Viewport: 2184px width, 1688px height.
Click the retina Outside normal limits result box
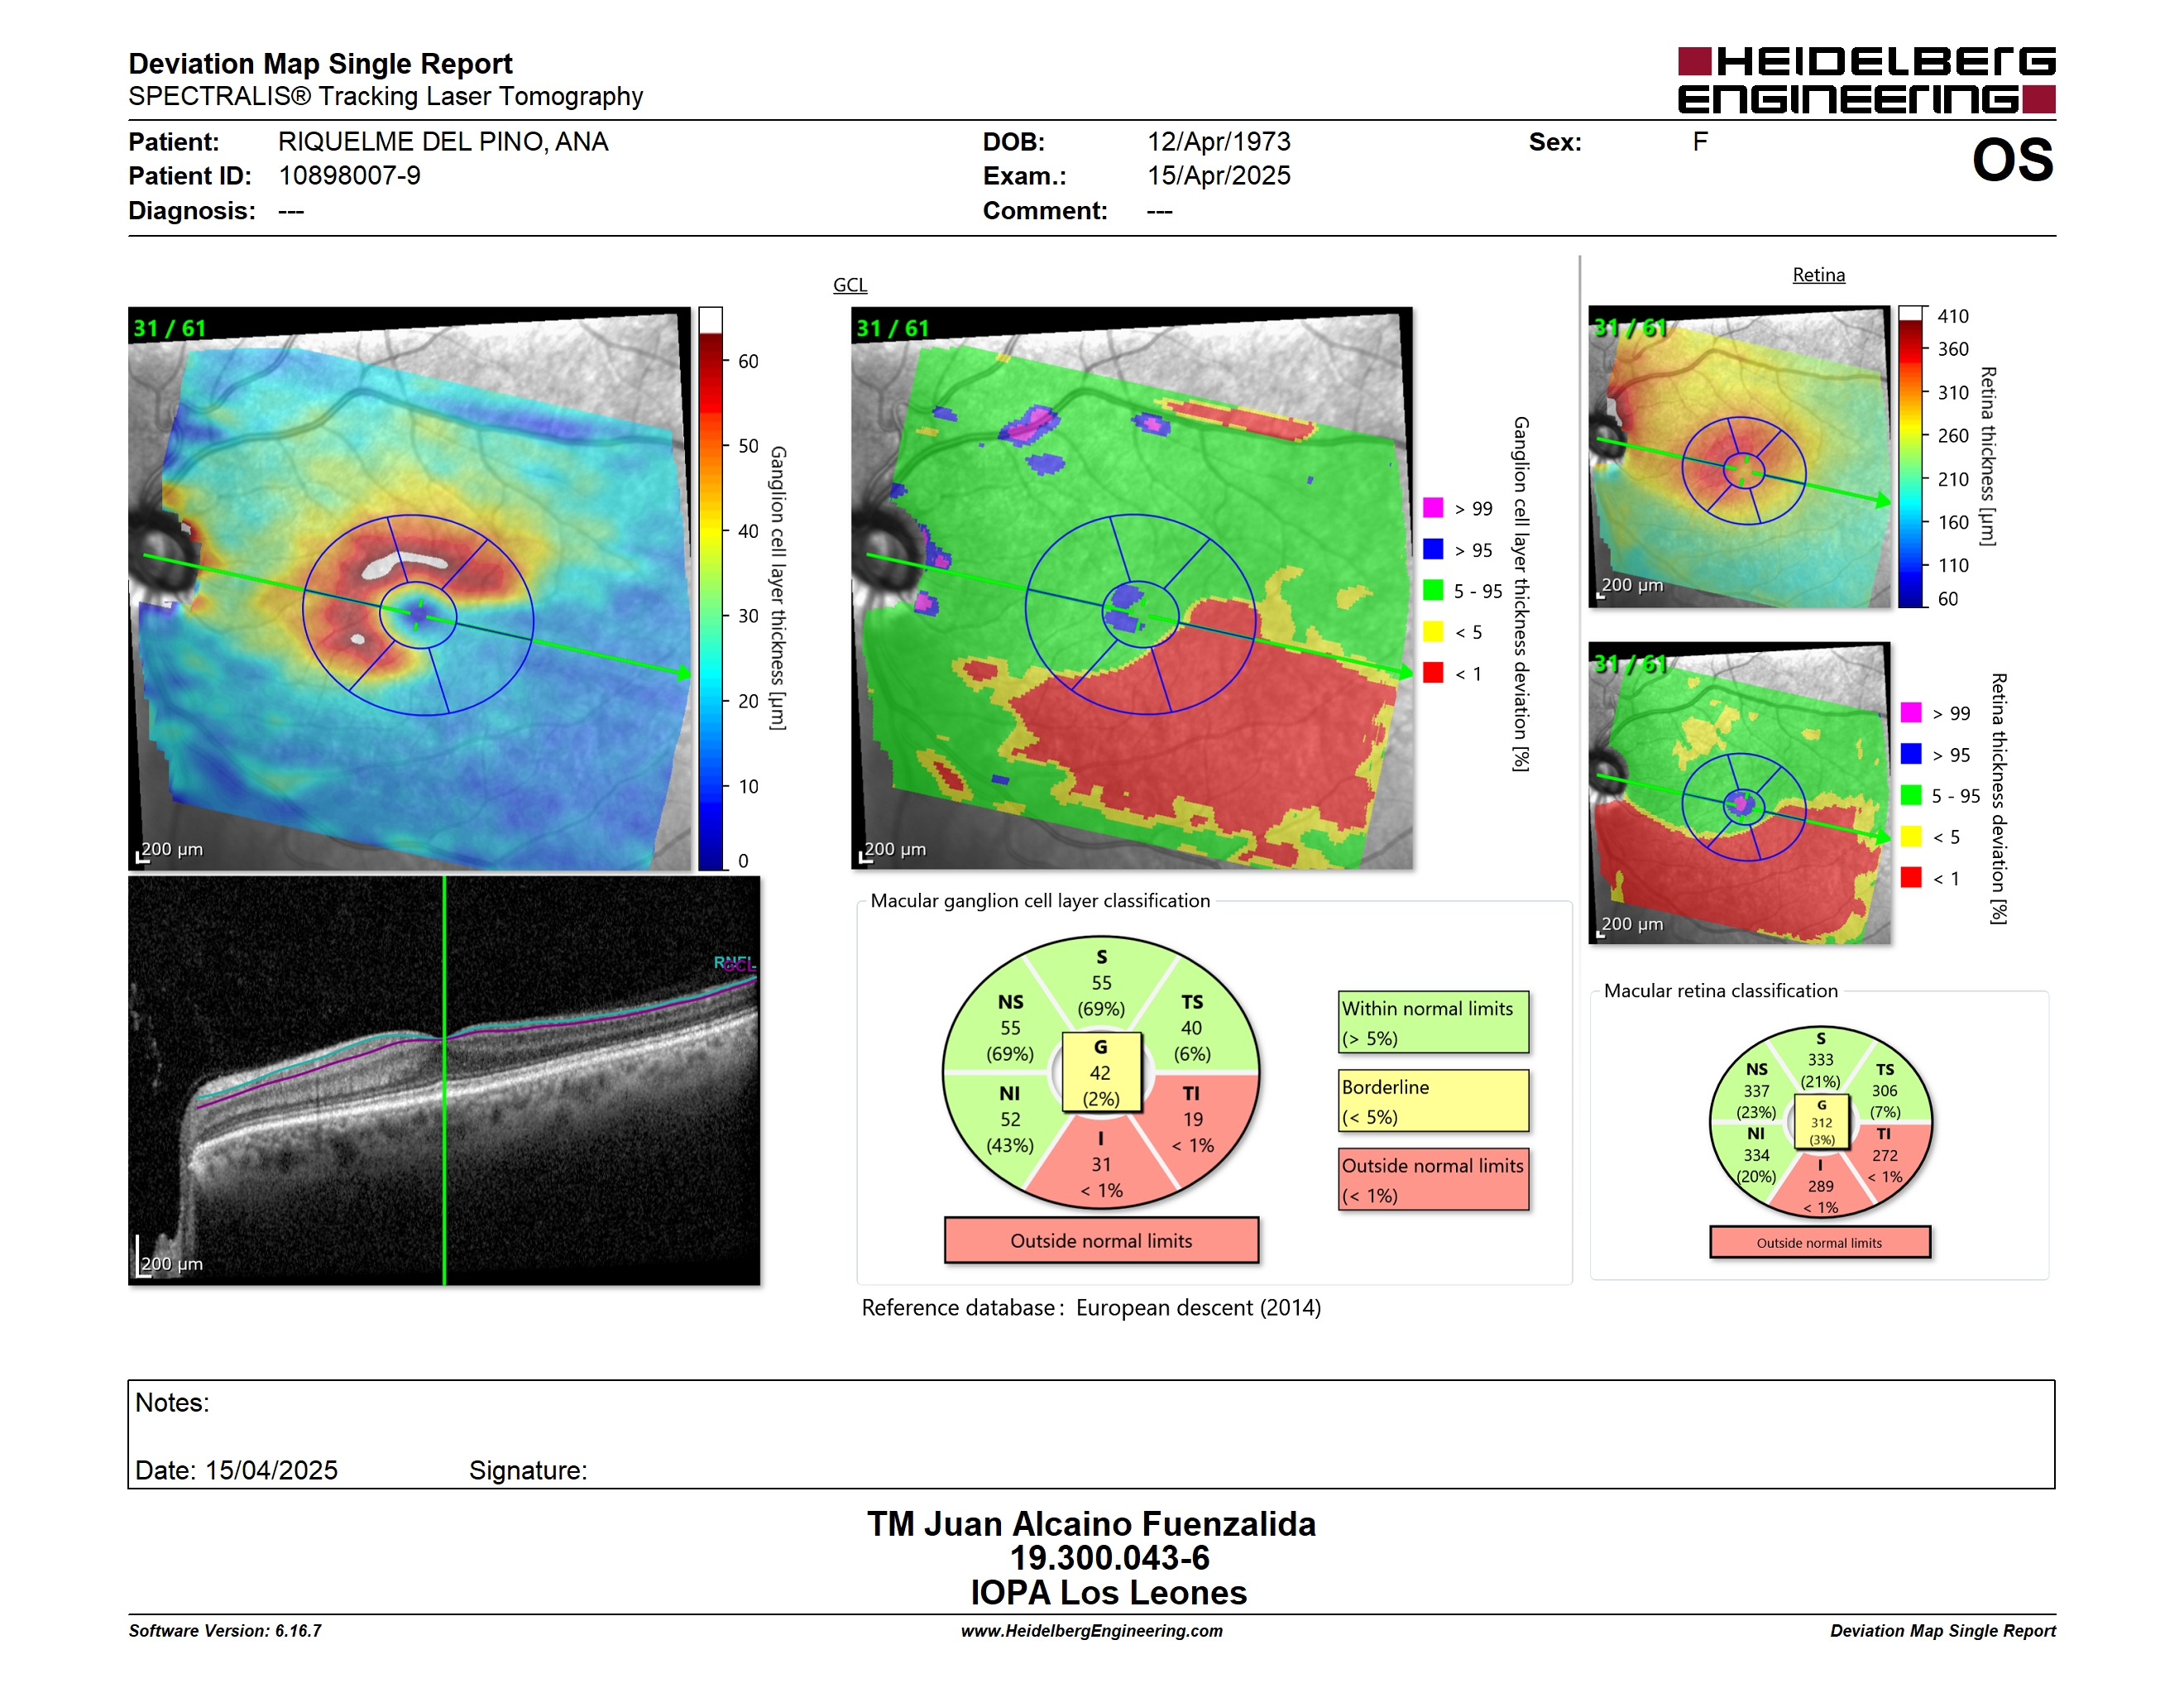coord(1820,1243)
